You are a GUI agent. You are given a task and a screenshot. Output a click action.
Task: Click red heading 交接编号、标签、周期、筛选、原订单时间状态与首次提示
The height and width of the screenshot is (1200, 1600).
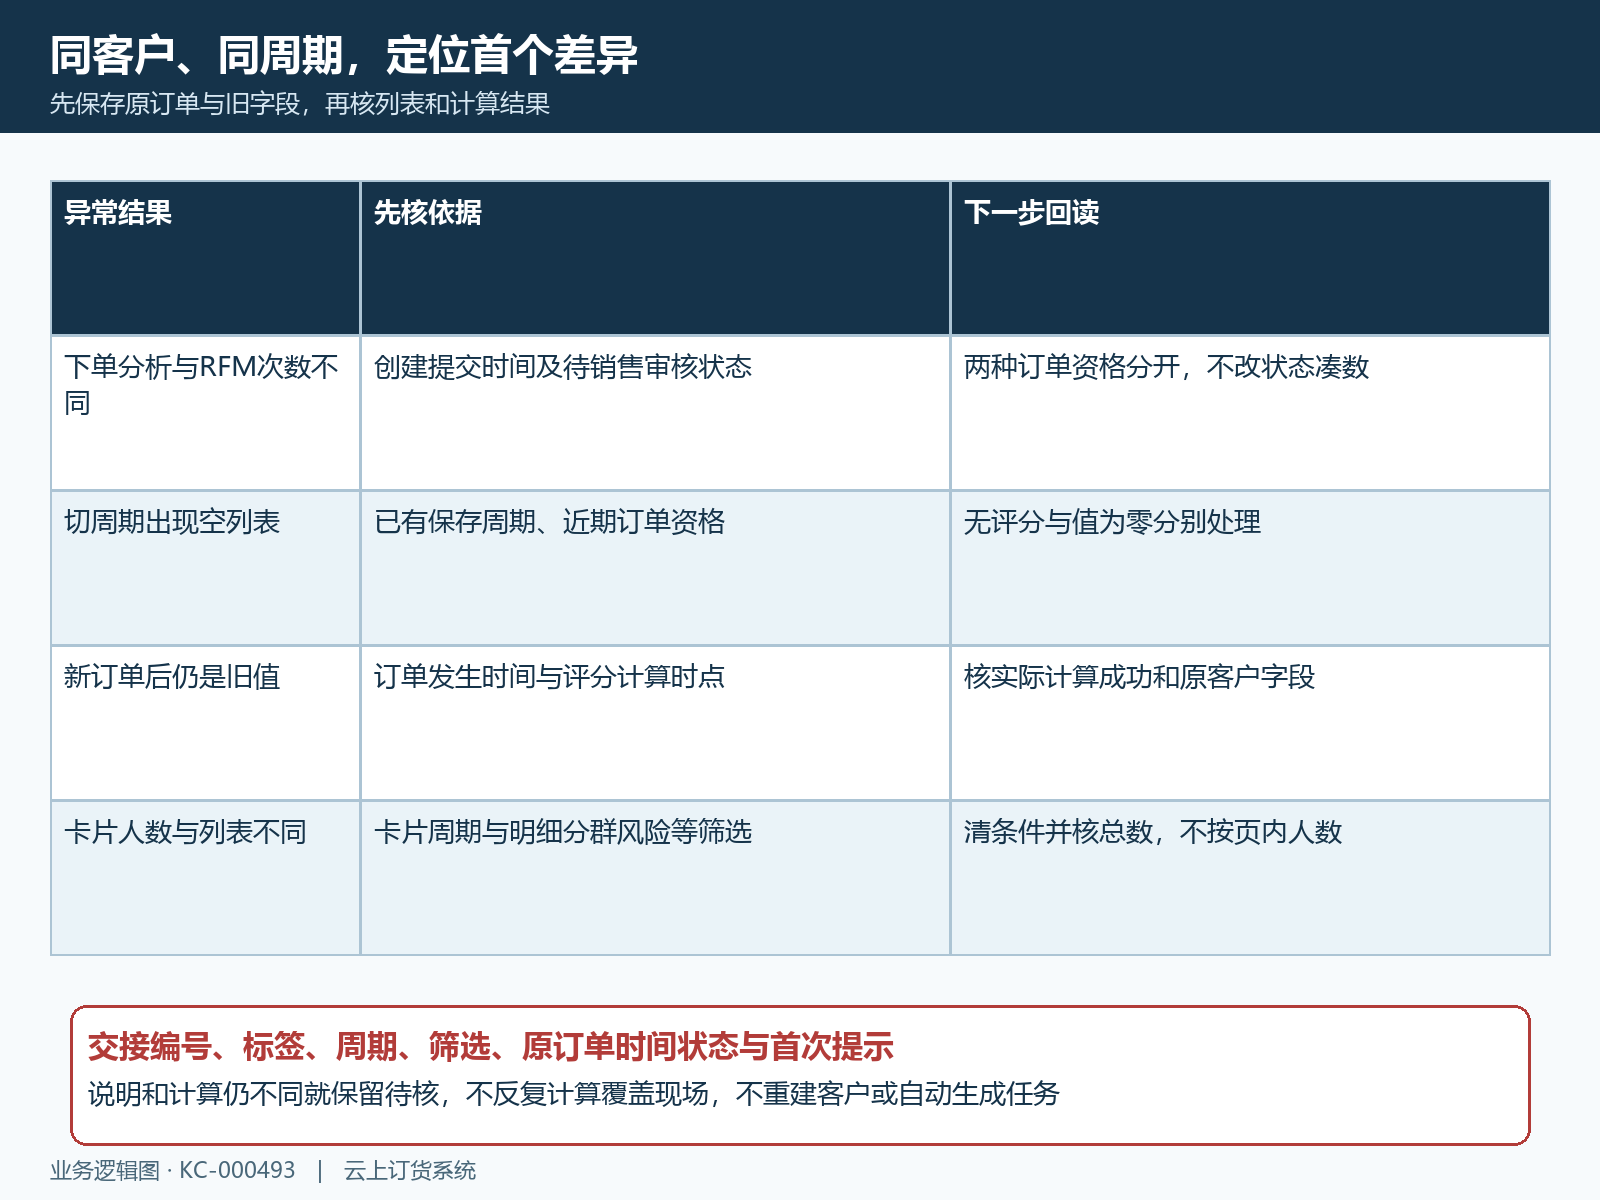[491, 1047]
